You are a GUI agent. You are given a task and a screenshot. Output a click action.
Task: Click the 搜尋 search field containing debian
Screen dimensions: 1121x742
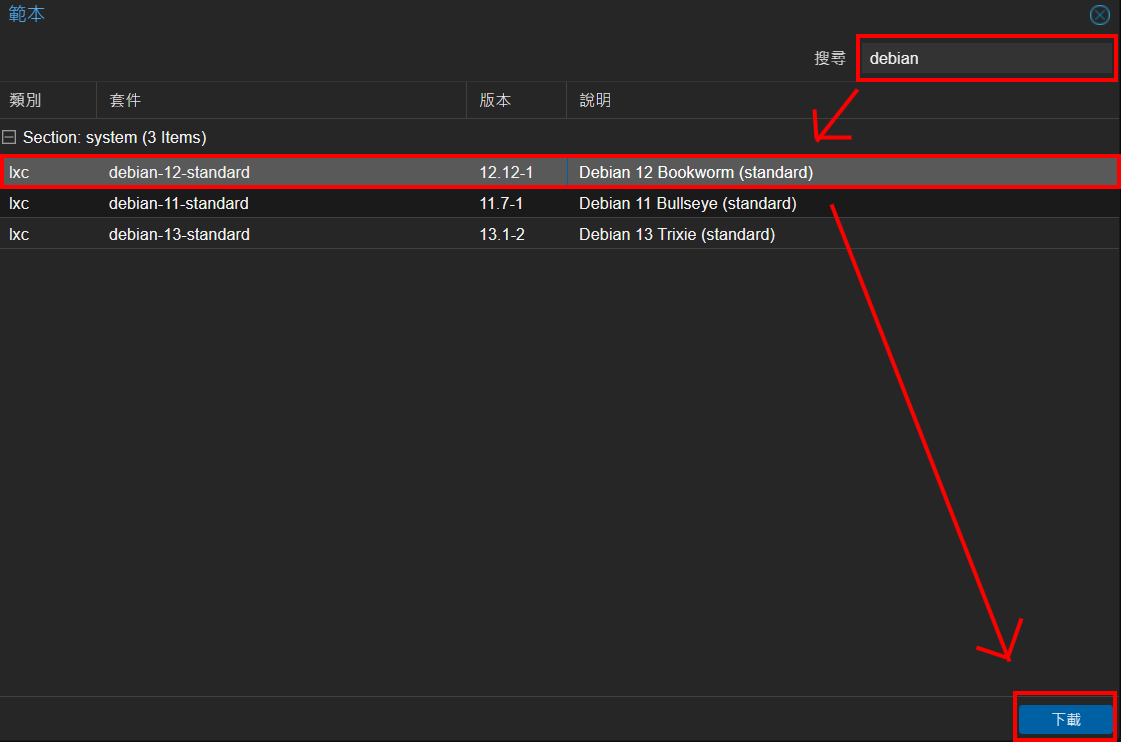[986, 59]
